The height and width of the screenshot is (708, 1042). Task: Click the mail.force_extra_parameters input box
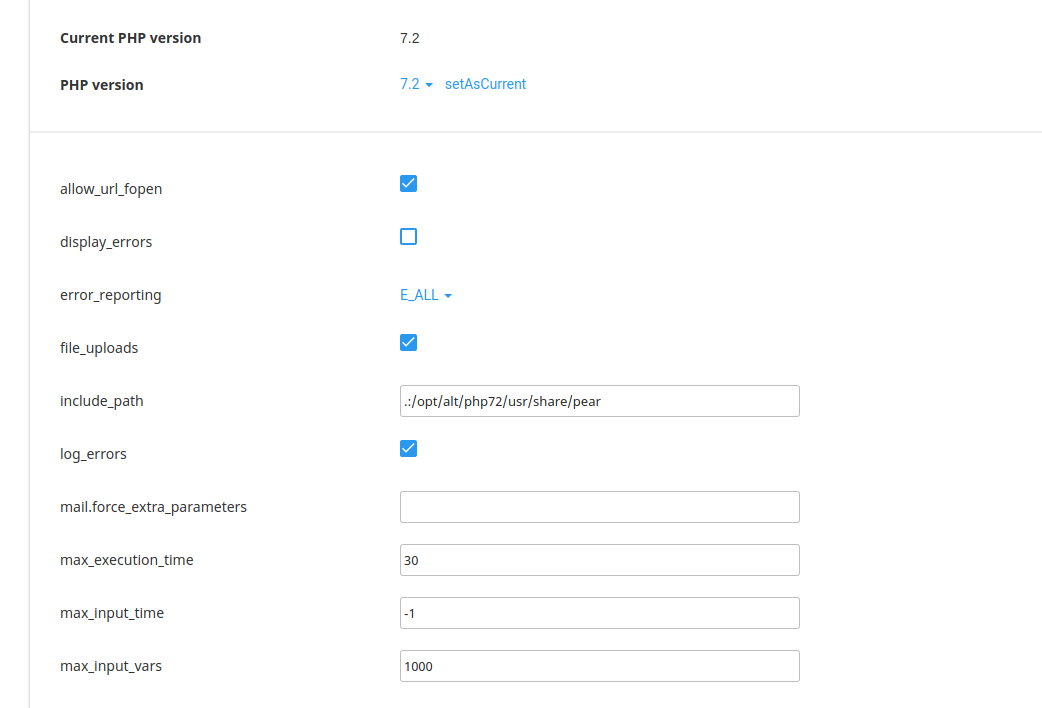point(600,507)
